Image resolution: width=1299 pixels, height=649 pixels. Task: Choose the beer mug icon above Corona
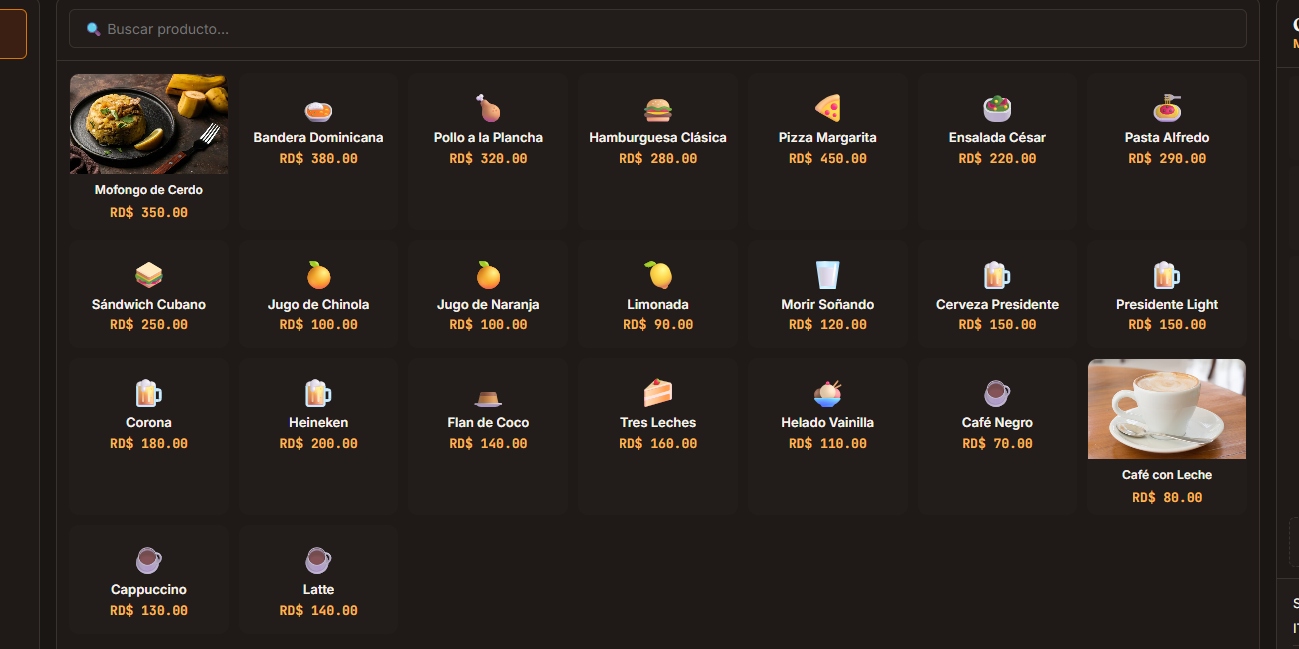click(149, 393)
